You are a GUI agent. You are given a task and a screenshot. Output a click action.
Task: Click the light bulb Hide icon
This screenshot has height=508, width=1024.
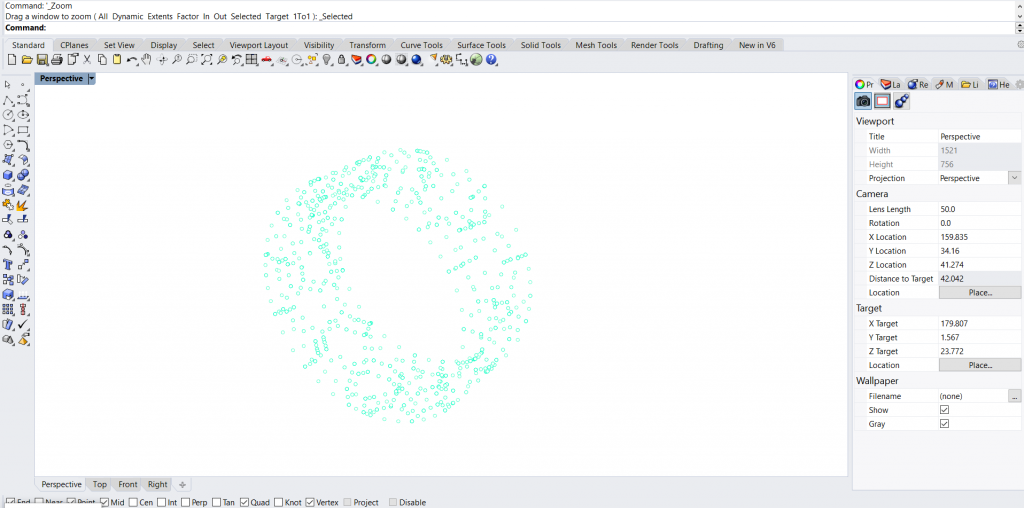pyautogui.click(x=327, y=59)
